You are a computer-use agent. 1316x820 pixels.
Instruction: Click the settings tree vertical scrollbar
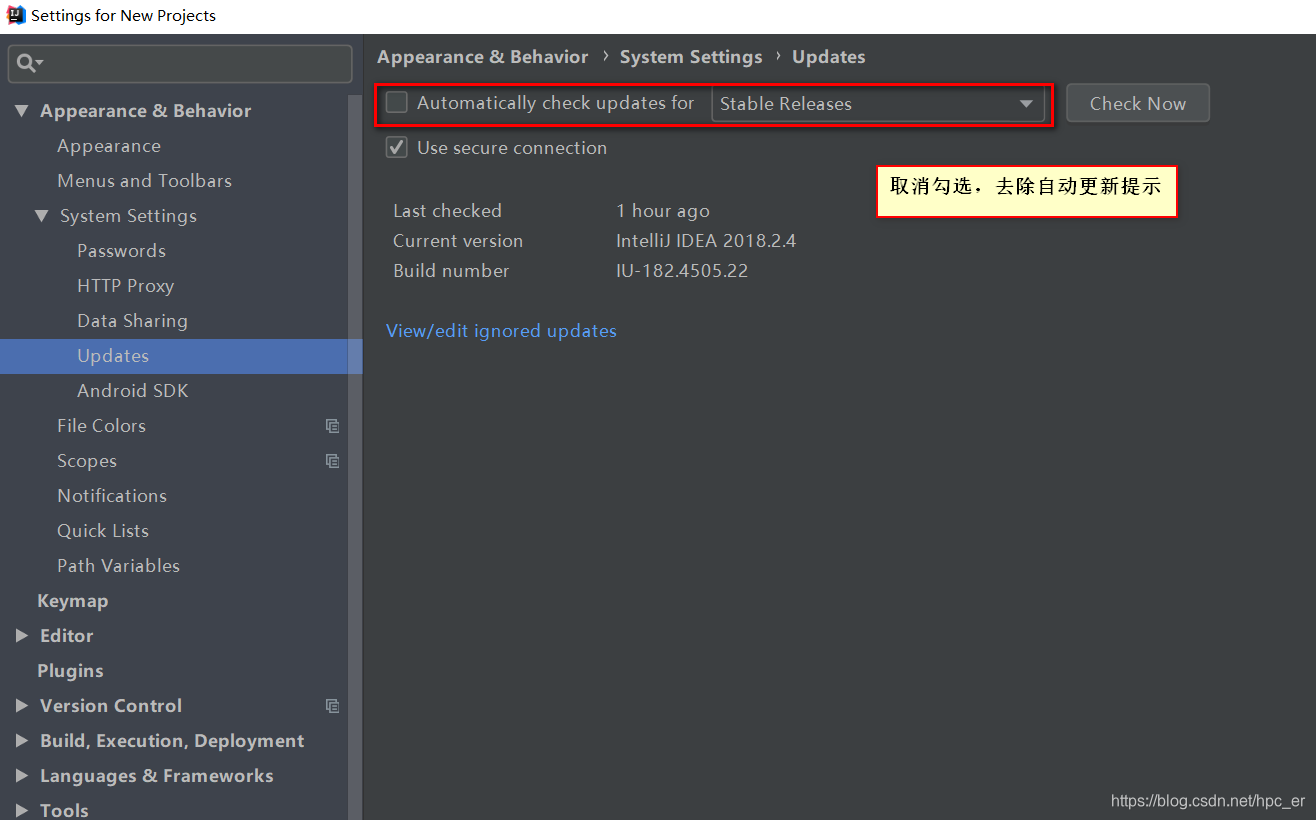point(355,457)
